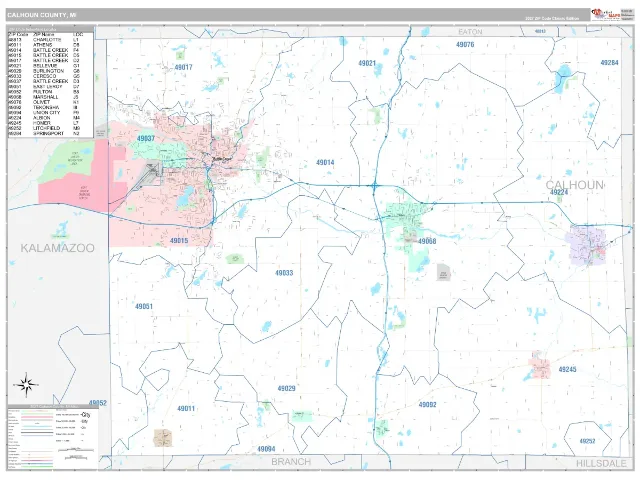Click the 49037 ZIP label on the map

146,138
